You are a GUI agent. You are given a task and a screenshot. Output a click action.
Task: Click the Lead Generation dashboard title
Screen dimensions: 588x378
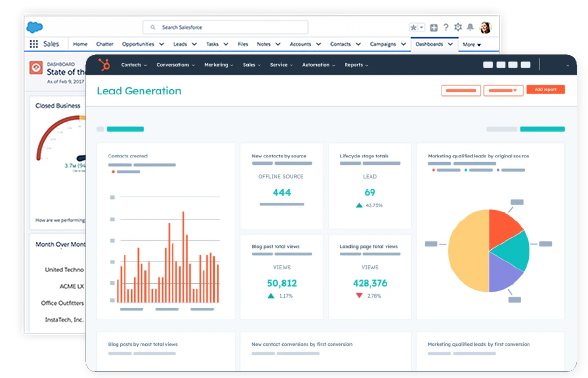pyautogui.click(x=139, y=91)
